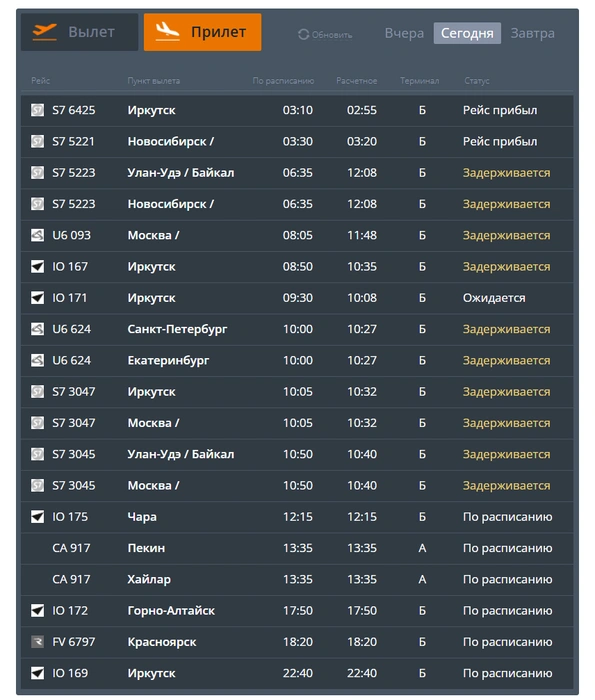Select the Сегодня day filter

pos(467,33)
